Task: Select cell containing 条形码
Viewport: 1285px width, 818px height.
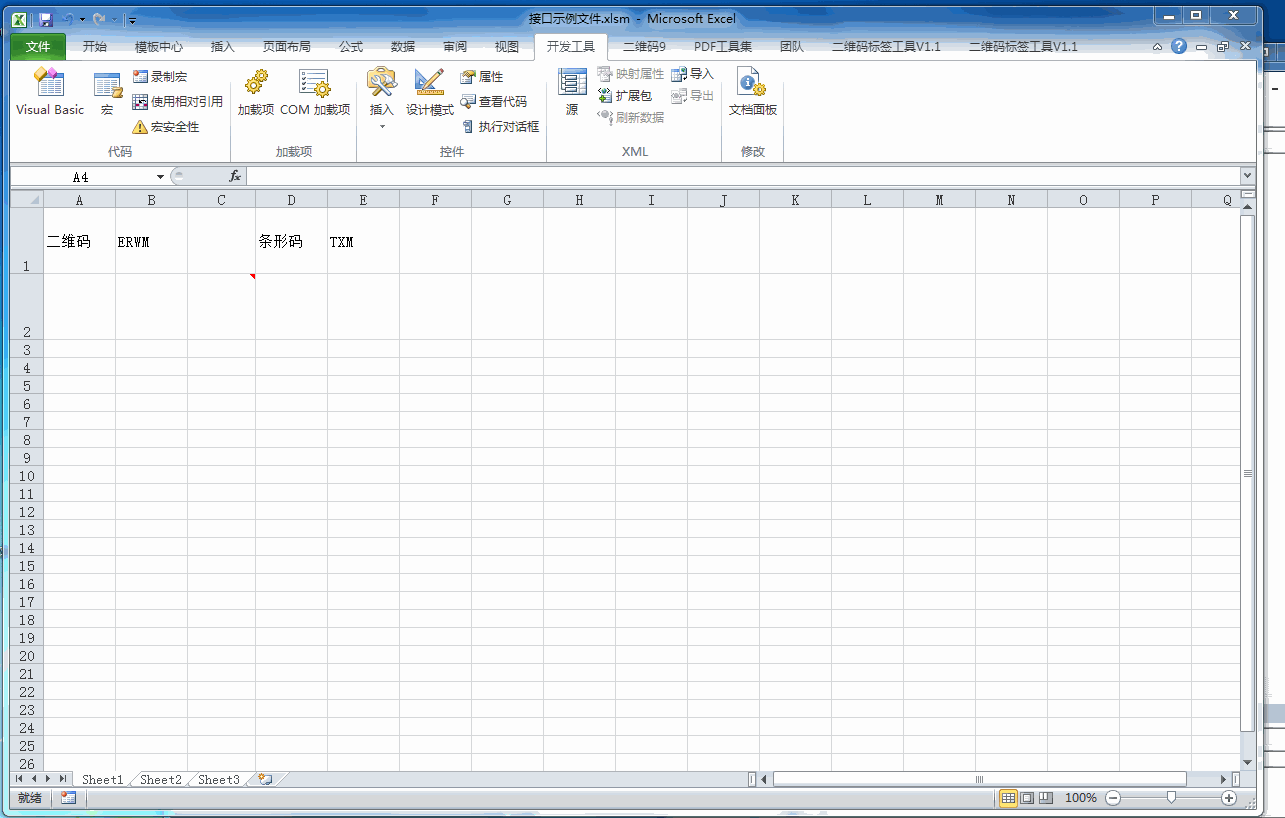Action: click(291, 241)
